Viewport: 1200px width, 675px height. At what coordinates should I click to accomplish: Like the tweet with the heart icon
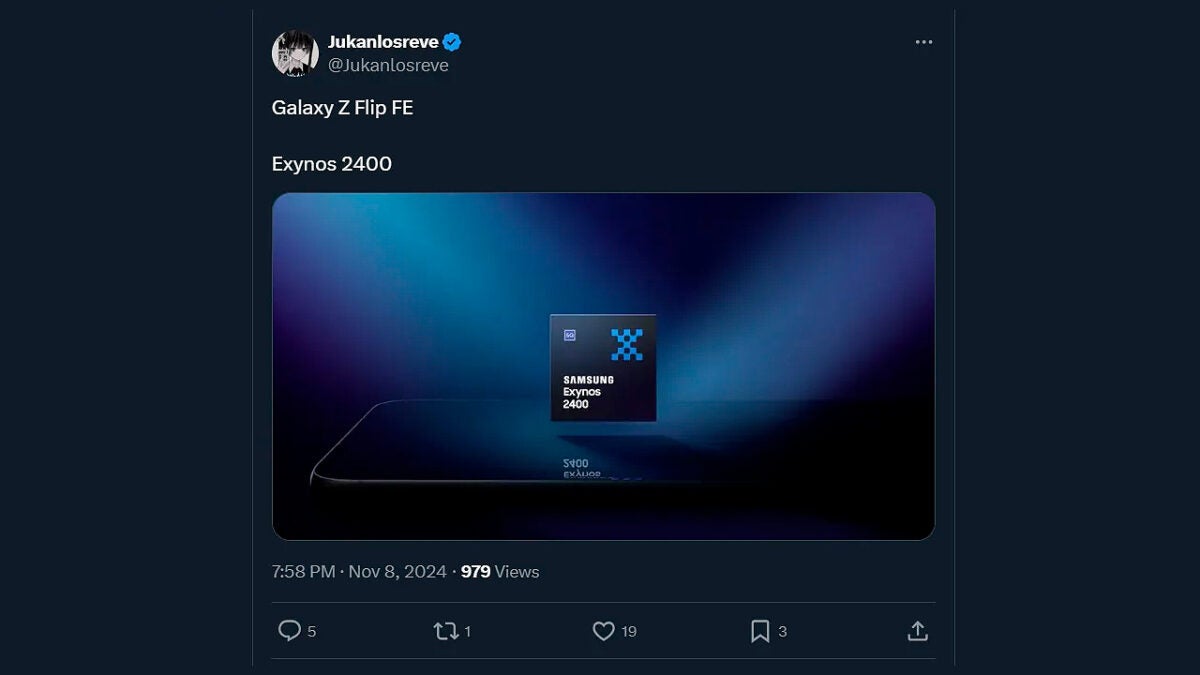603,631
